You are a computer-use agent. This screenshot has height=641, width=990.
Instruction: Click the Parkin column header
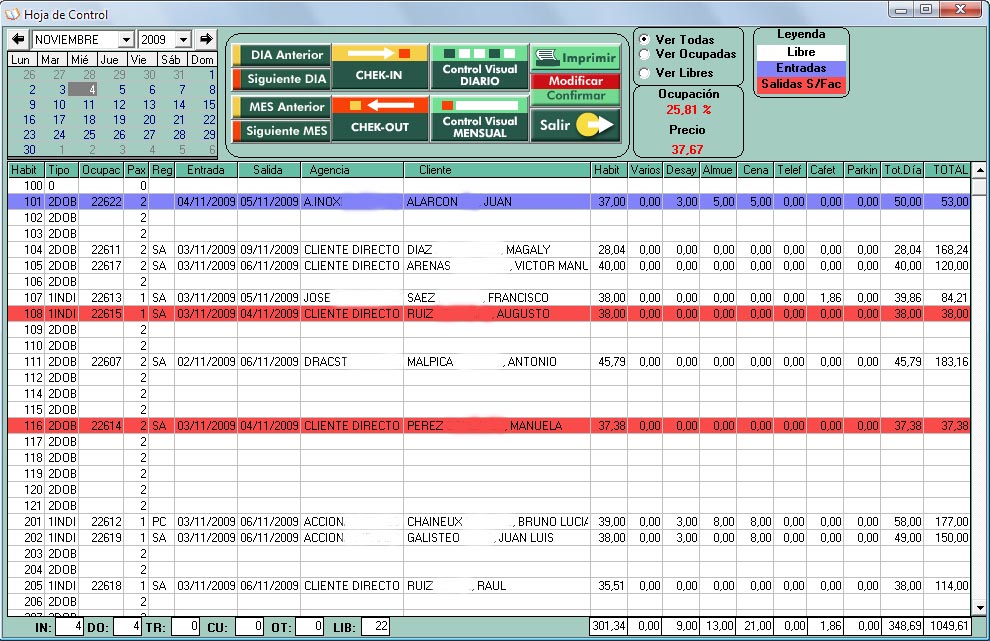(862, 170)
